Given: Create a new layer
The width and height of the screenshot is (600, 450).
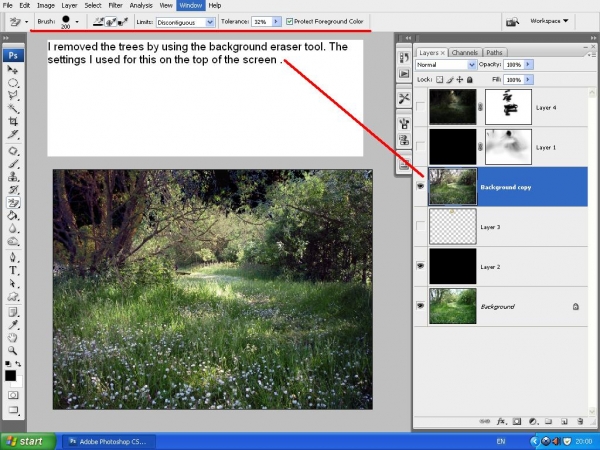Looking at the screenshot, I should click(x=564, y=422).
